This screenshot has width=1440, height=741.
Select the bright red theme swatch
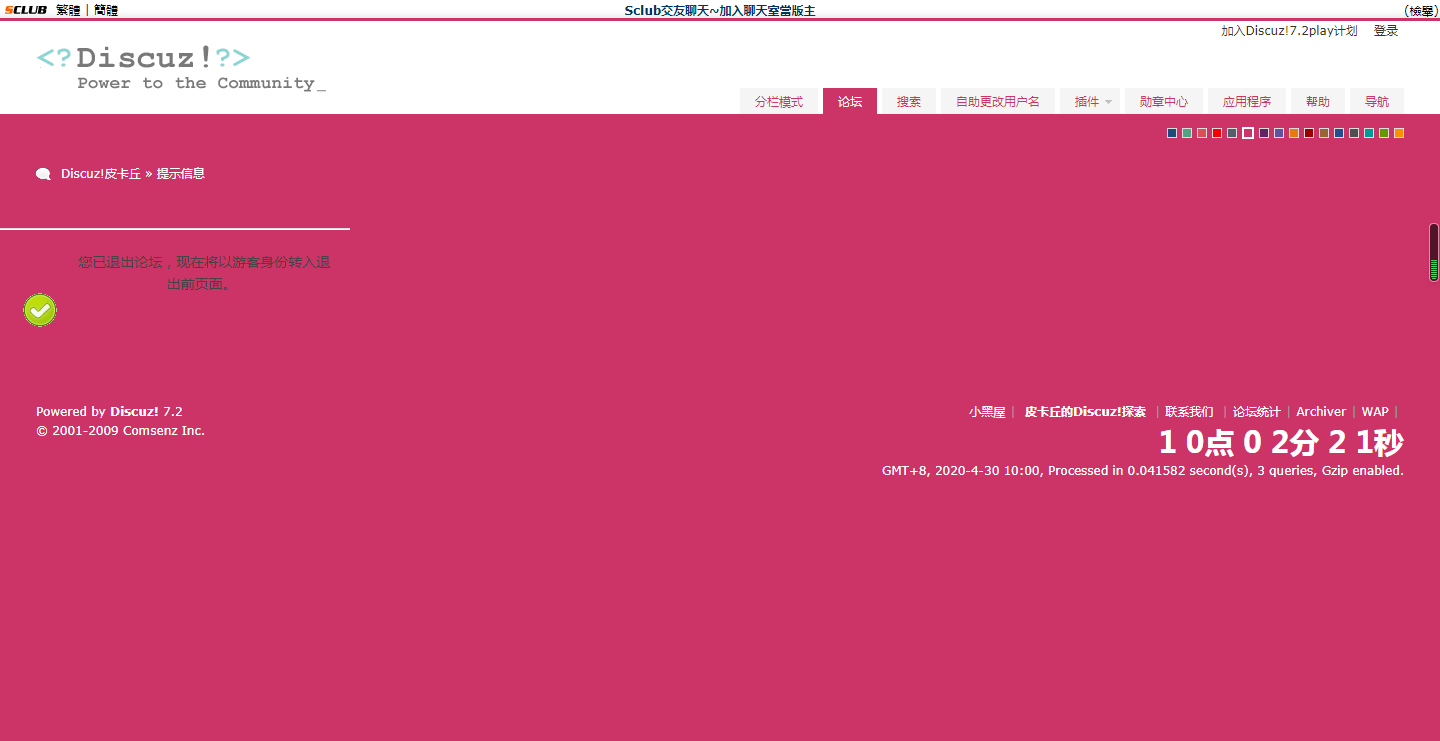pos(1217,133)
